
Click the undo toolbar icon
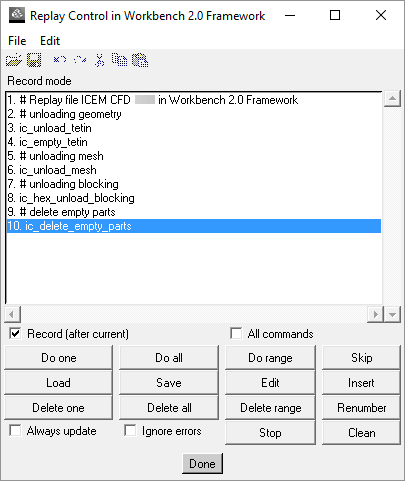(x=60, y=60)
